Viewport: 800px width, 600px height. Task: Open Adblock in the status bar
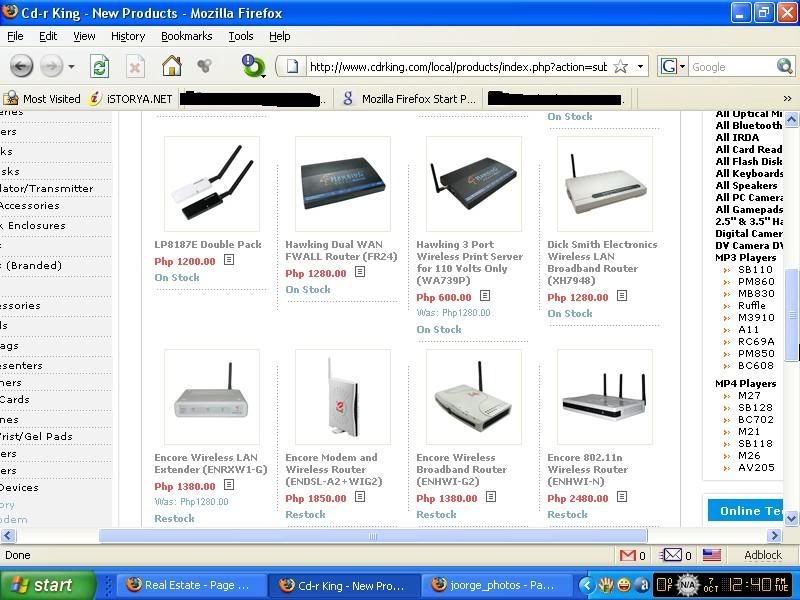(x=763, y=555)
